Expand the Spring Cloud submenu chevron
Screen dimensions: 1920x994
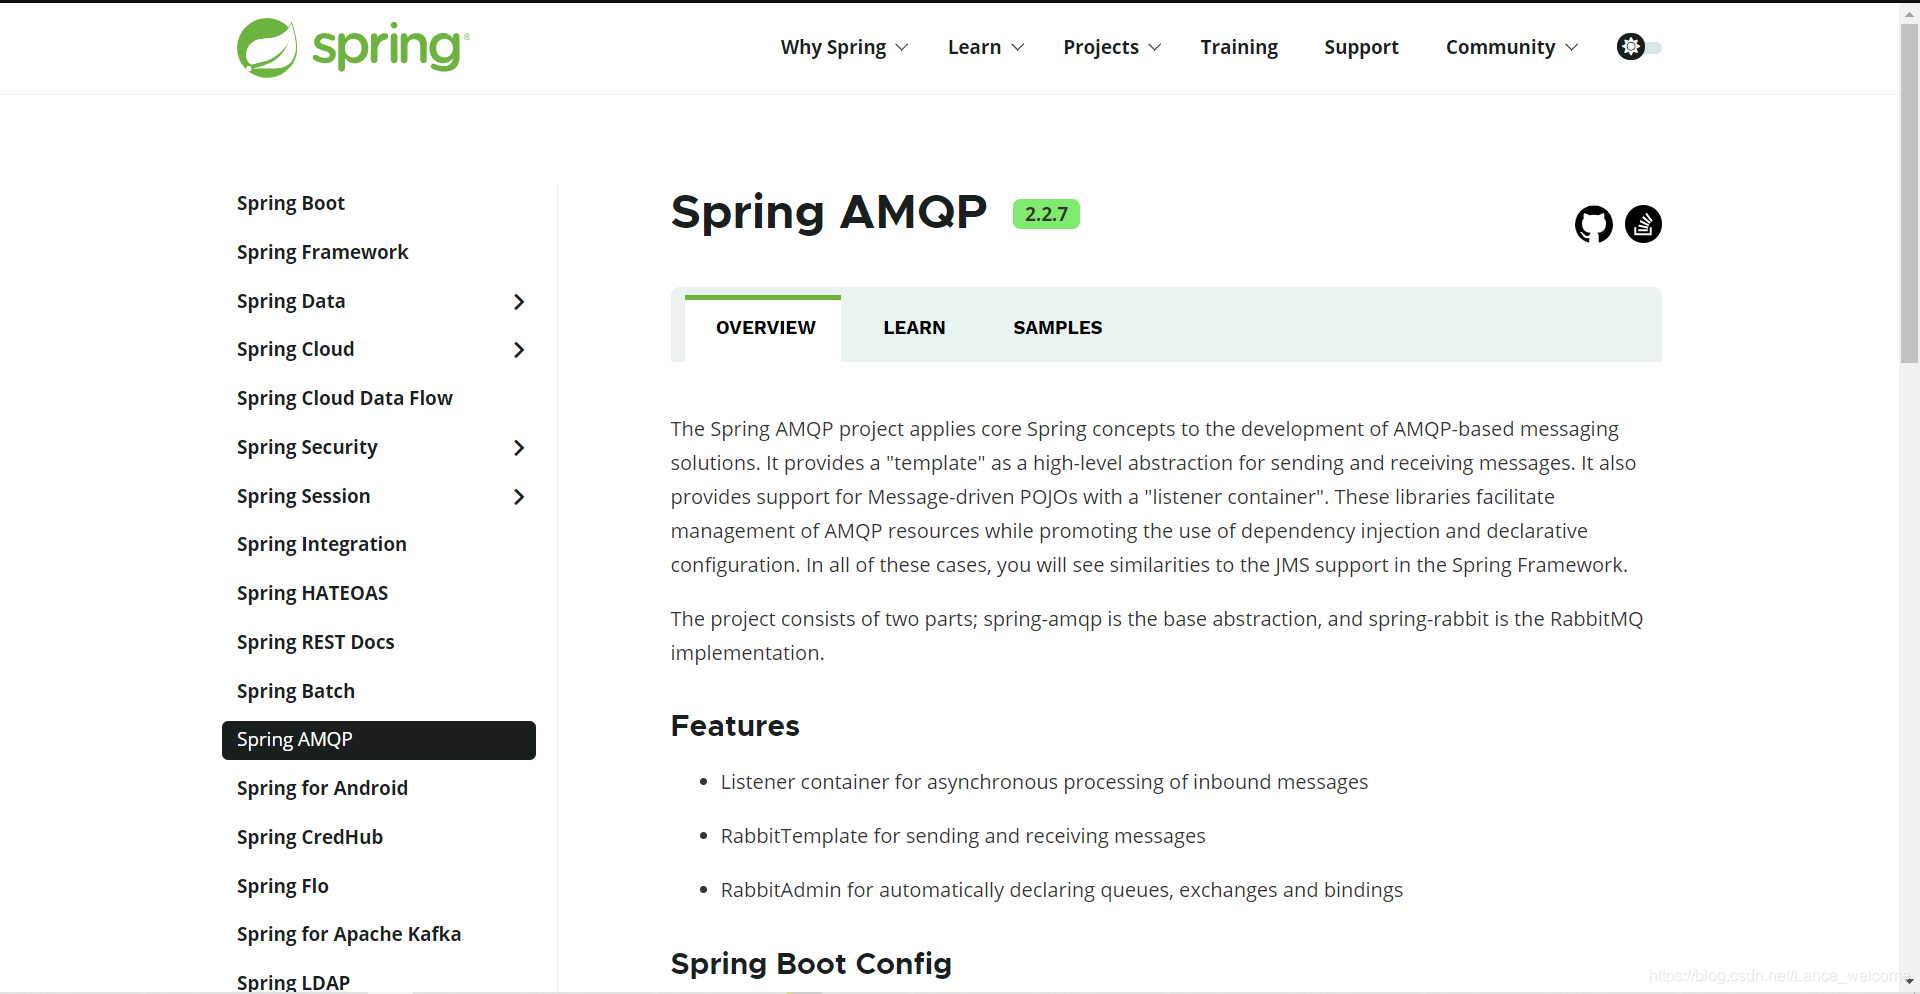(x=518, y=350)
